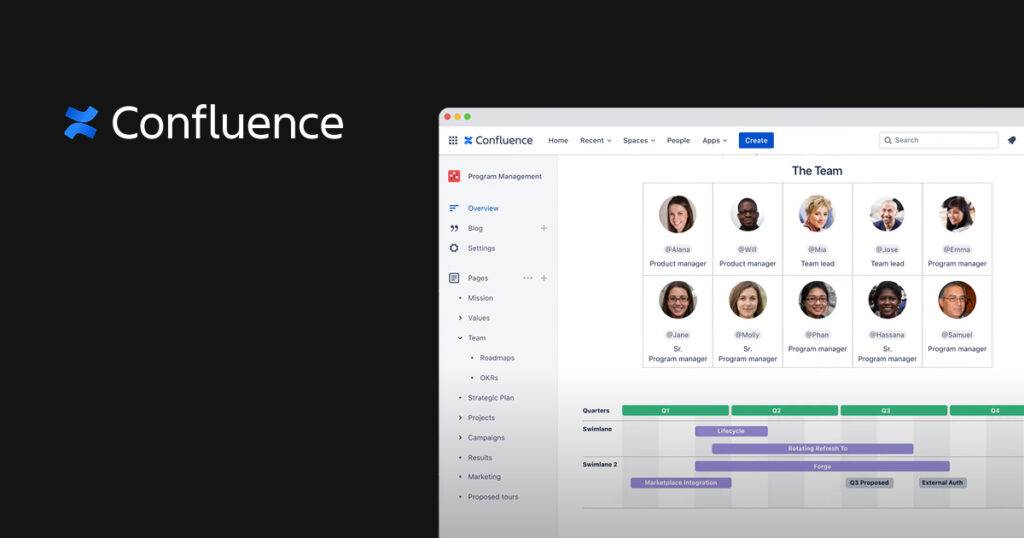This screenshot has width=1024, height=538.
Task: Click the External Auth marker
Action: [942, 483]
